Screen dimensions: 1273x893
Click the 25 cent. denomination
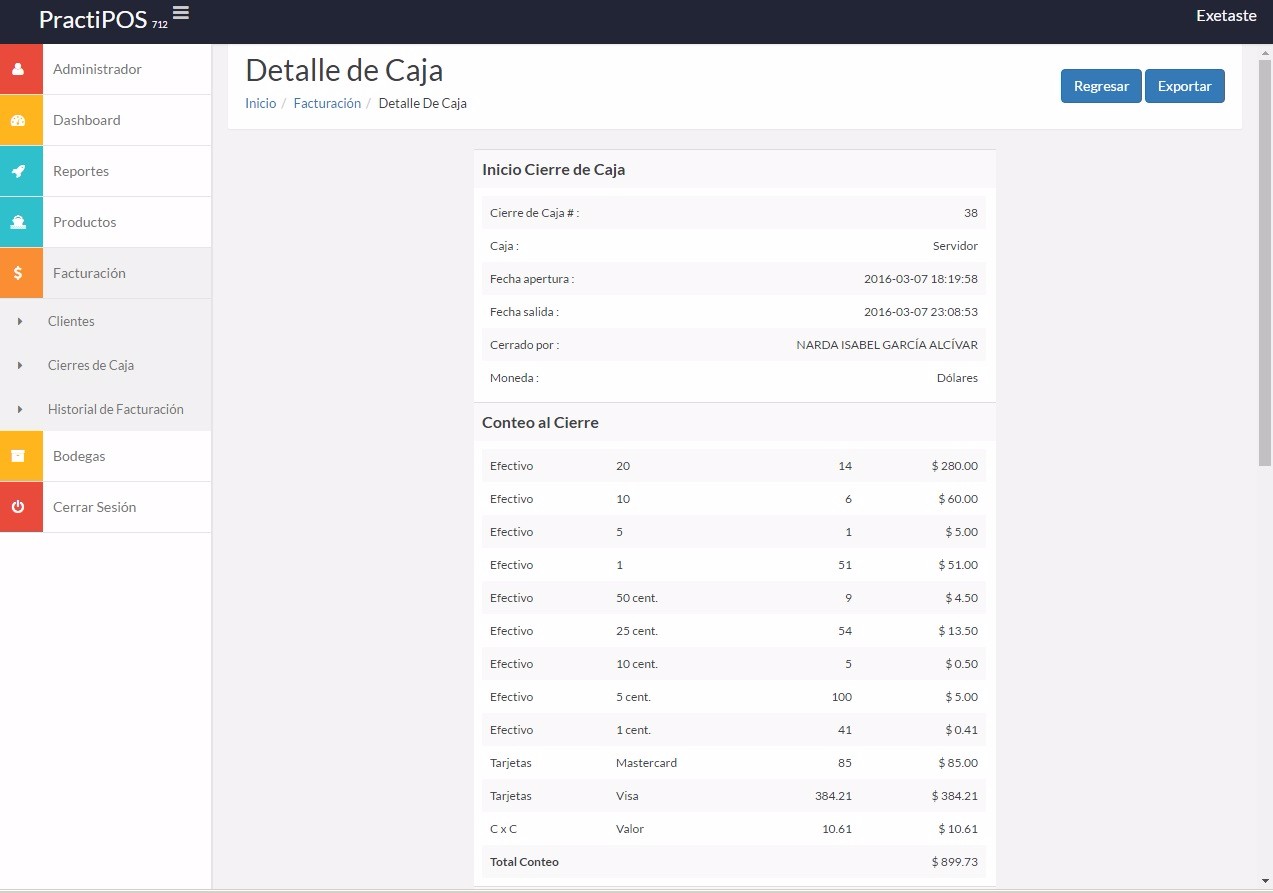tap(637, 631)
